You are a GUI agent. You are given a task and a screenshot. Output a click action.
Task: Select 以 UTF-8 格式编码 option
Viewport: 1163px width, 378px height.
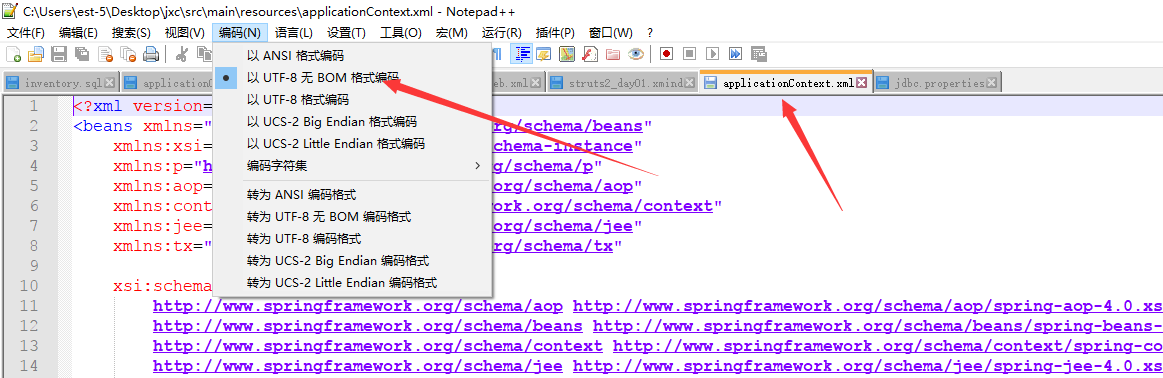point(352,99)
